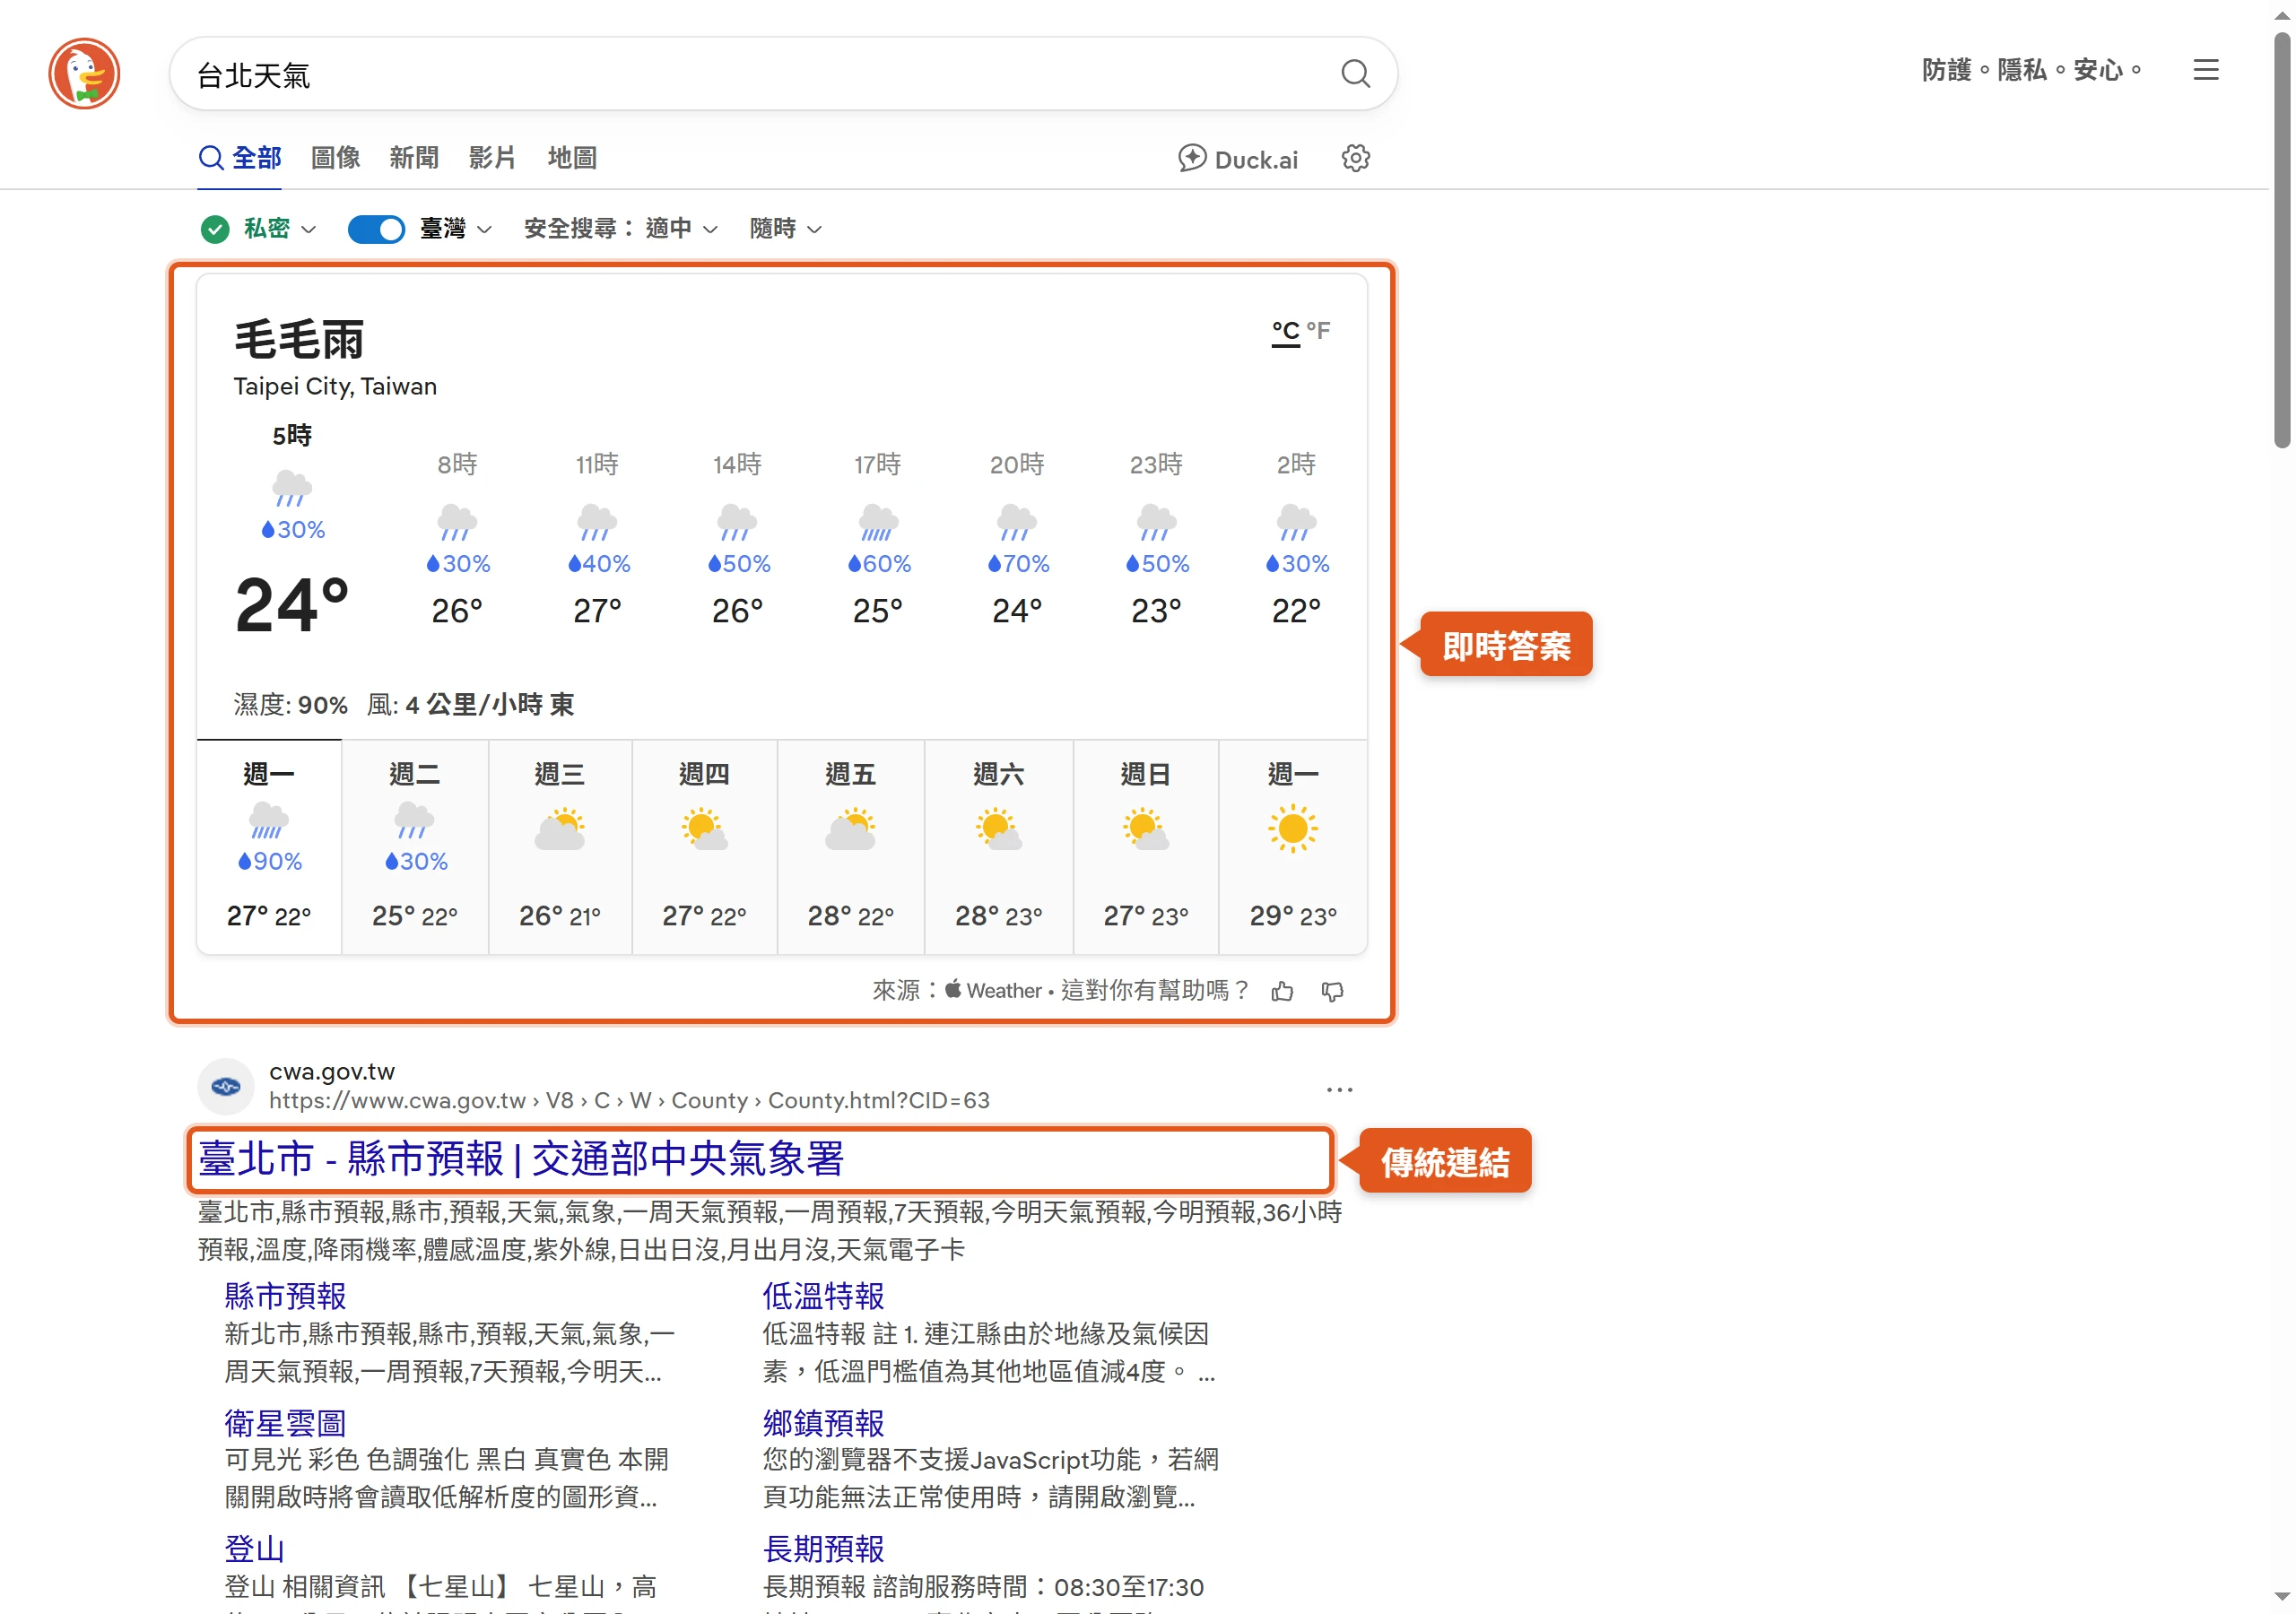Click the DuckDuckGo logo
The width and height of the screenshot is (2296, 1614).
point(84,73)
